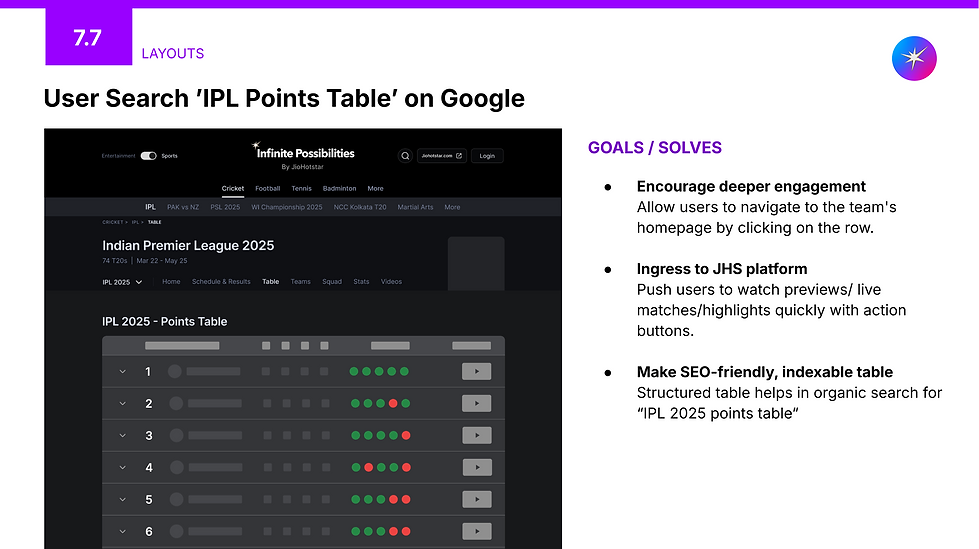Switch to the Tennis tab
This screenshot has width=979, height=549.
[x=302, y=189]
